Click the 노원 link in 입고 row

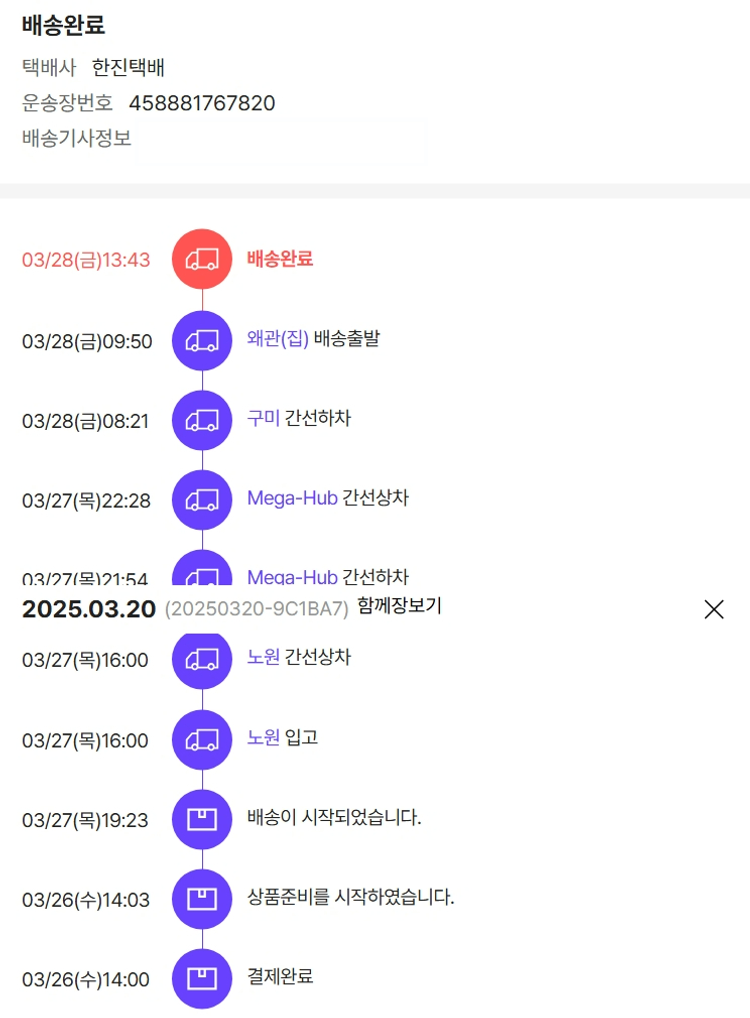pos(263,738)
